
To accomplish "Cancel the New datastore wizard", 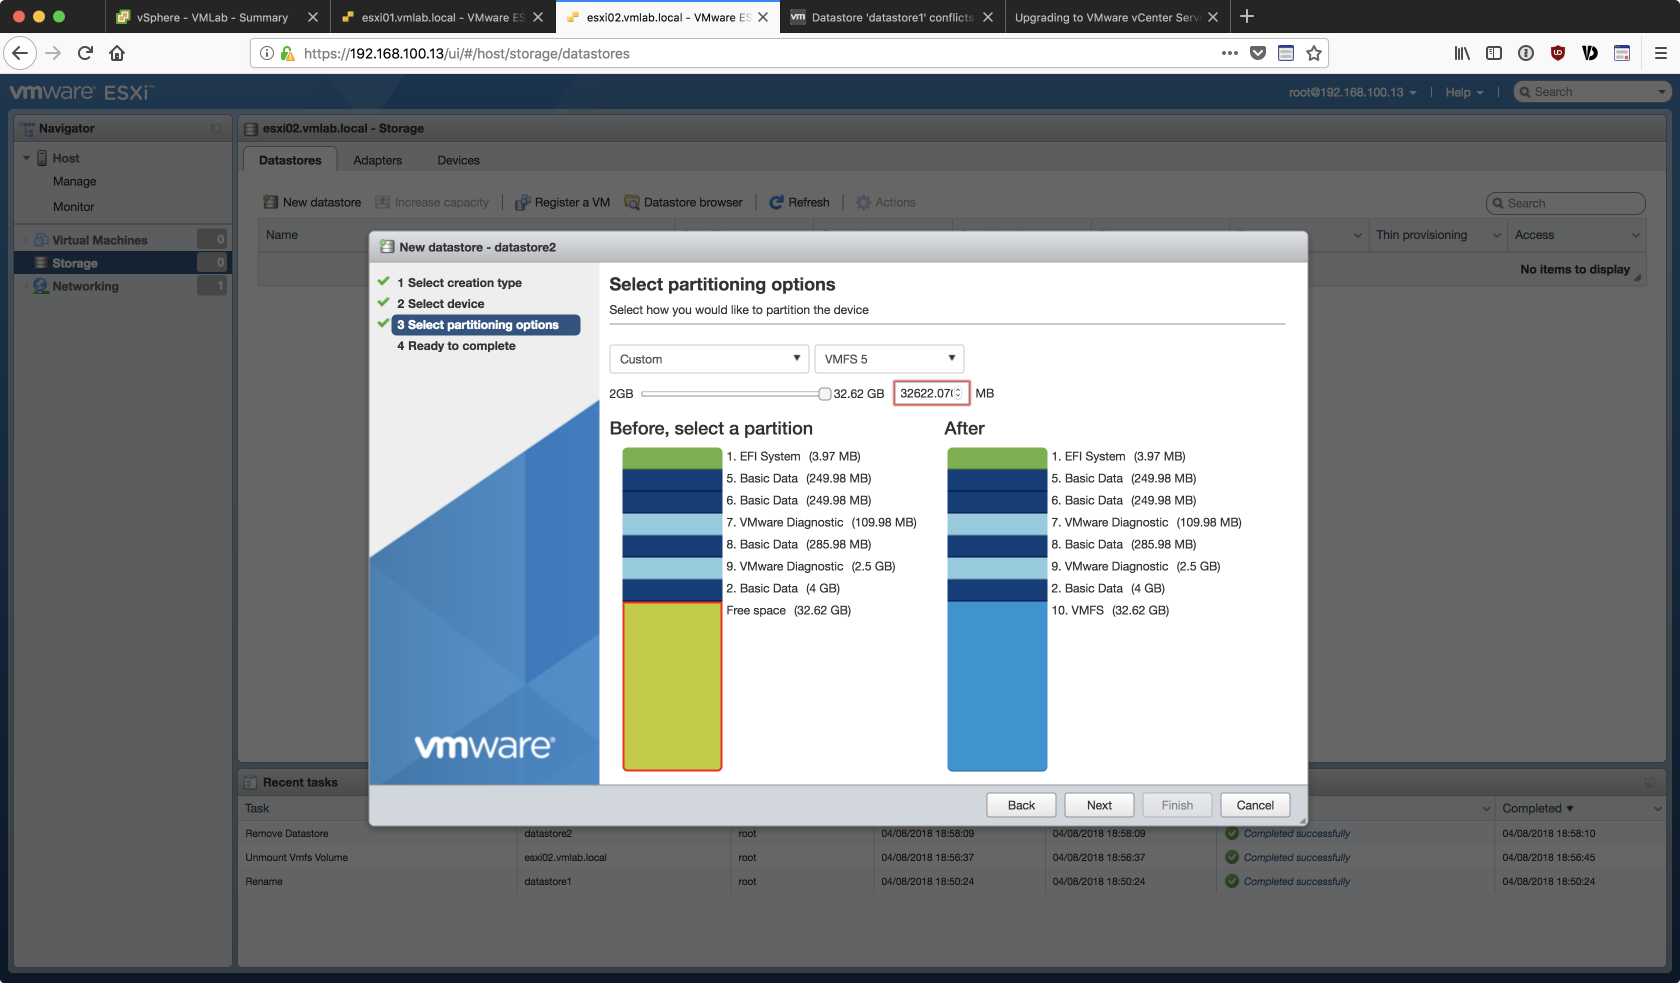I will pyautogui.click(x=1255, y=805).
